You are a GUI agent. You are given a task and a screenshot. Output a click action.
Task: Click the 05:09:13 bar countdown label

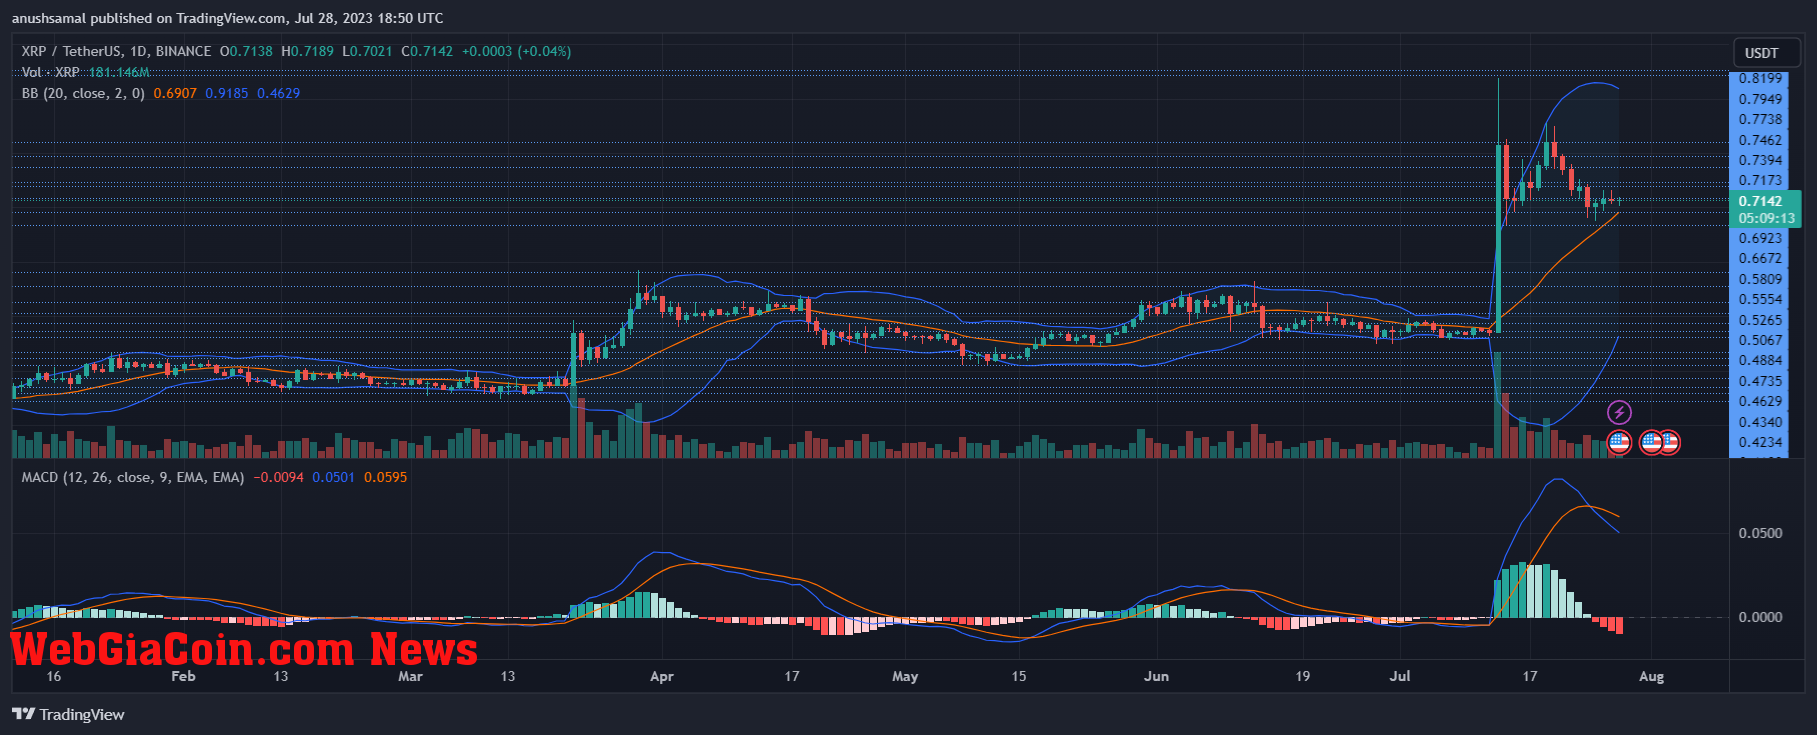click(x=1766, y=218)
